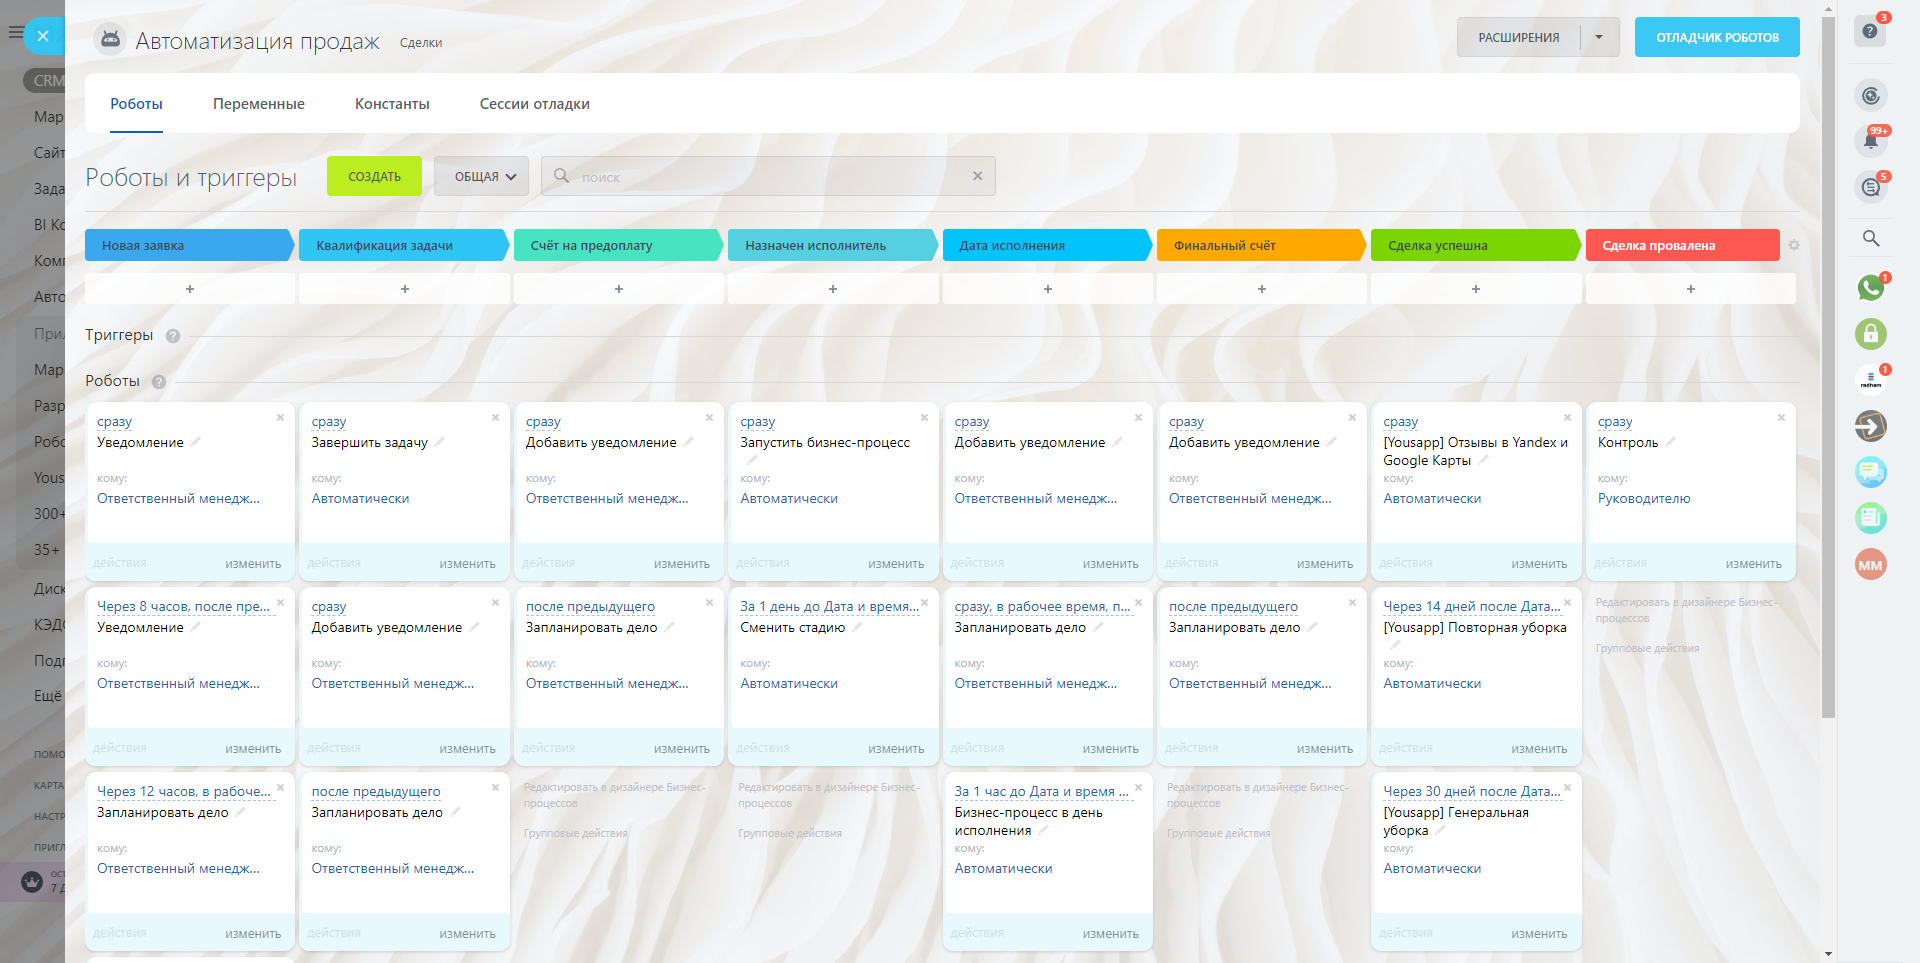Select the teal Счёт на предоплату stage
1920x963 pixels.
click(x=618, y=245)
